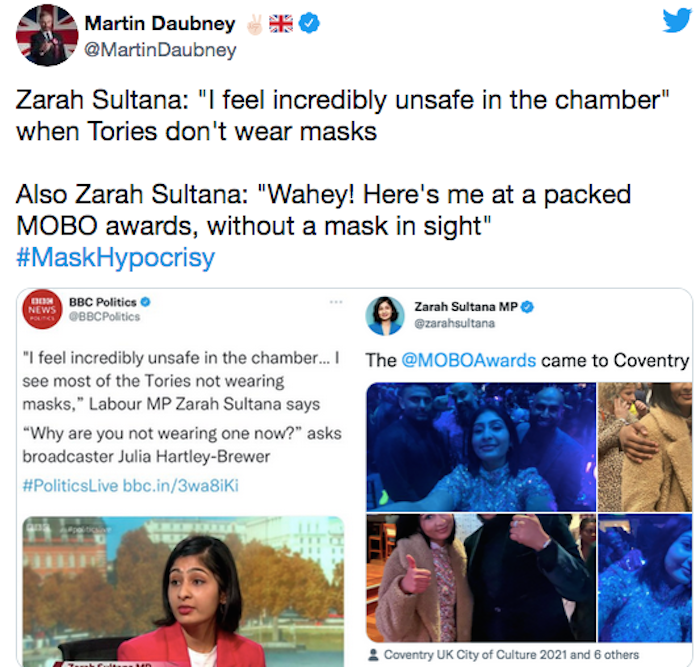Open the thumbs-up photo thumbnail
This screenshot has width=700, height=667.
[x=481, y=578]
